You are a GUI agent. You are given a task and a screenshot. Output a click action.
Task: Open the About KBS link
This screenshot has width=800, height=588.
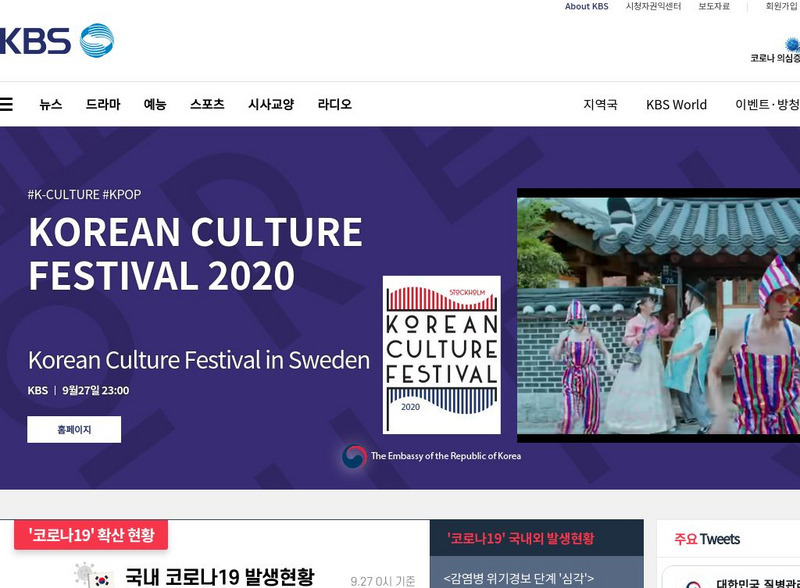tap(587, 8)
